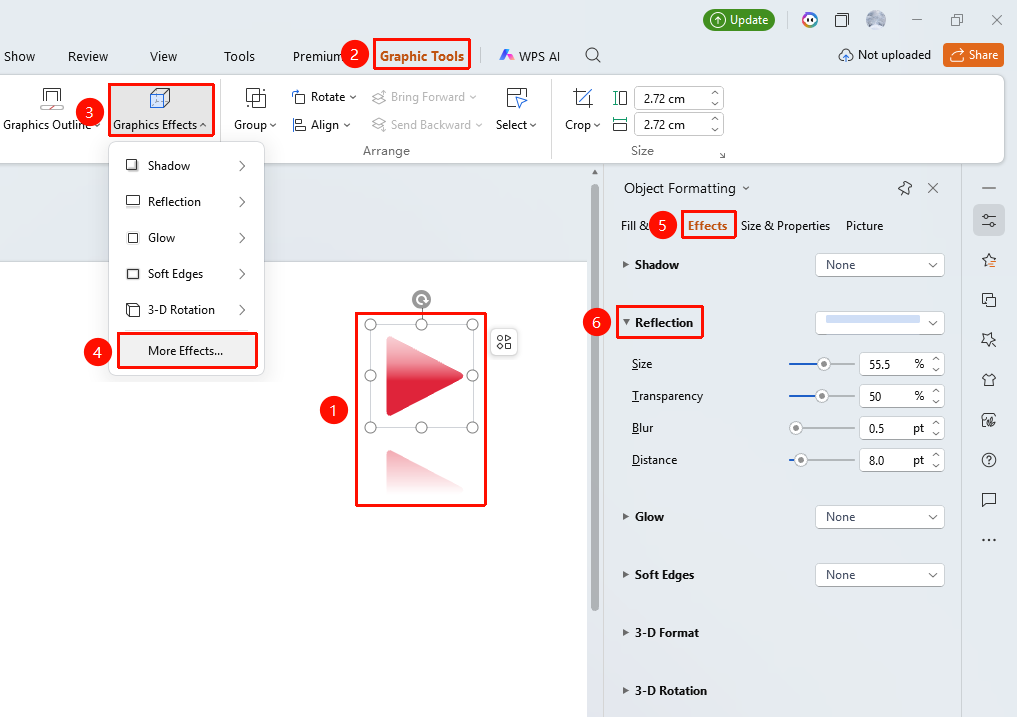Open the Select tool menu

coord(516,110)
